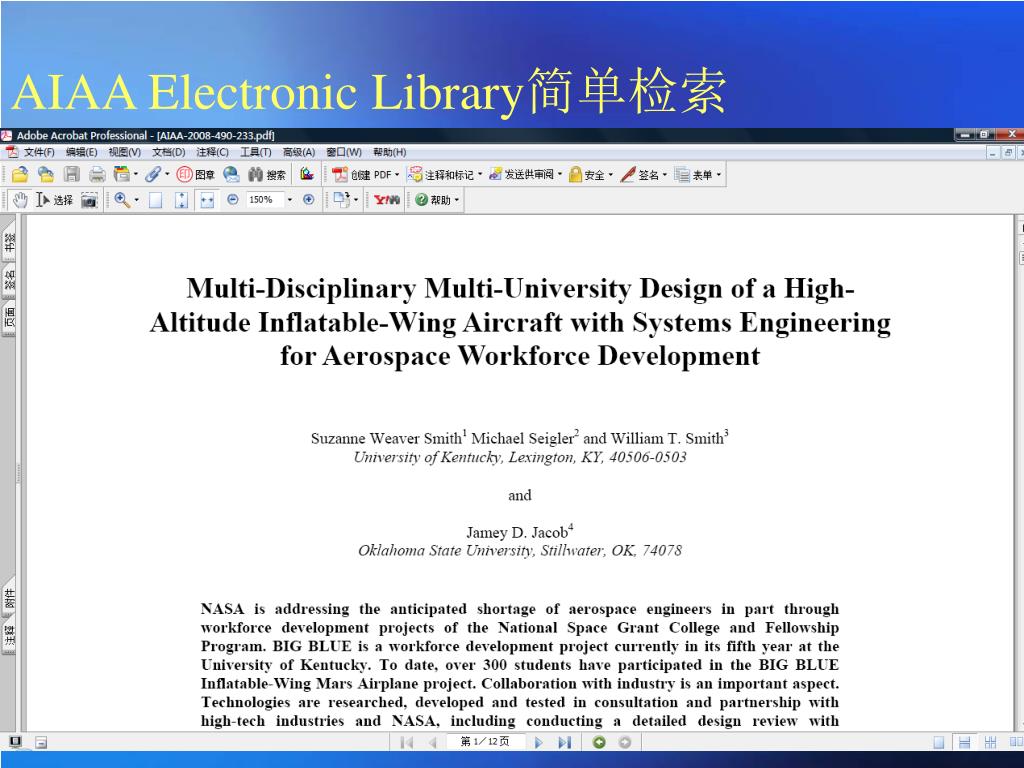Click the rotate page view icon
The width and height of the screenshot is (1024, 768).
point(342,200)
